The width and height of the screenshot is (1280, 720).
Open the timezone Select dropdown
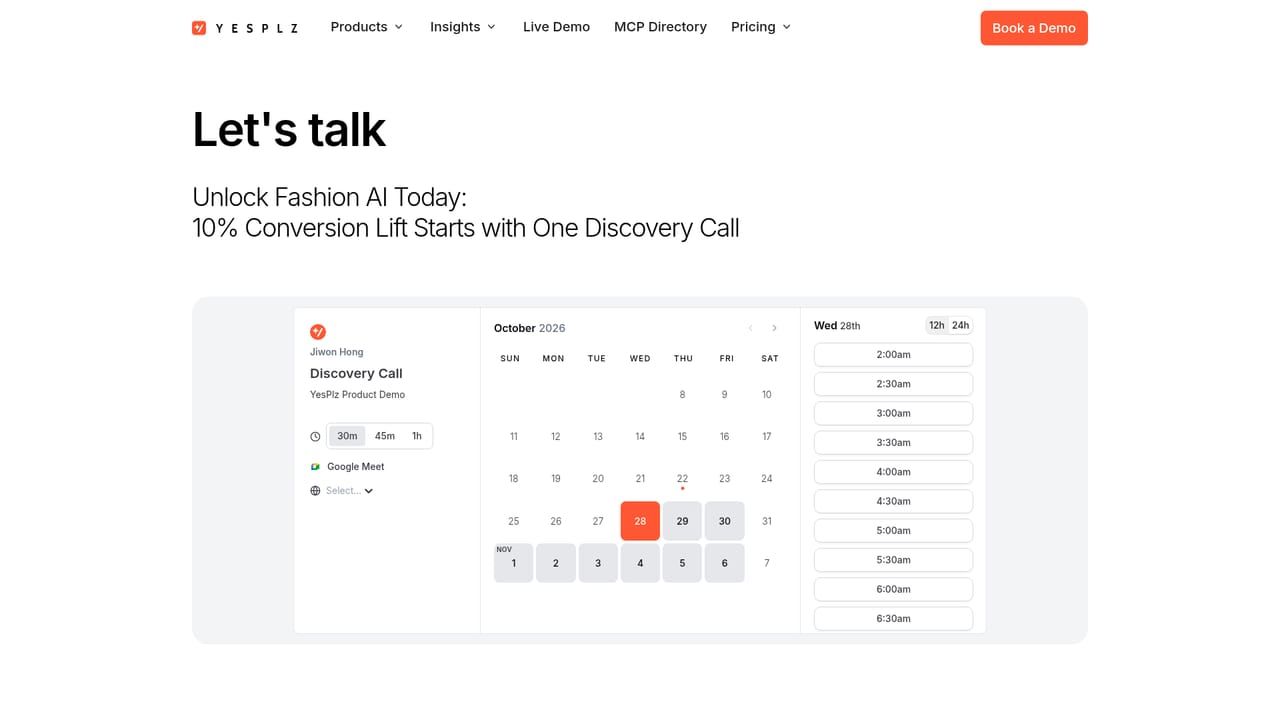tap(349, 491)
